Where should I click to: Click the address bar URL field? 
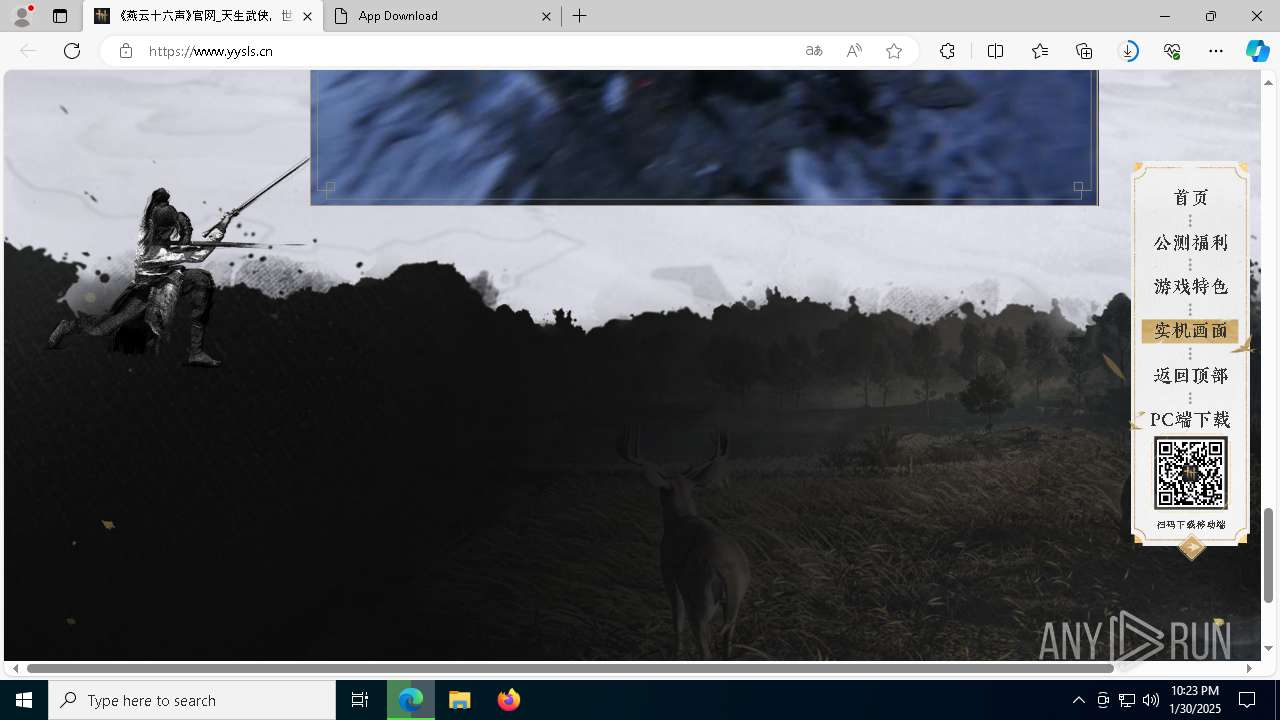[x=470, y=51]
